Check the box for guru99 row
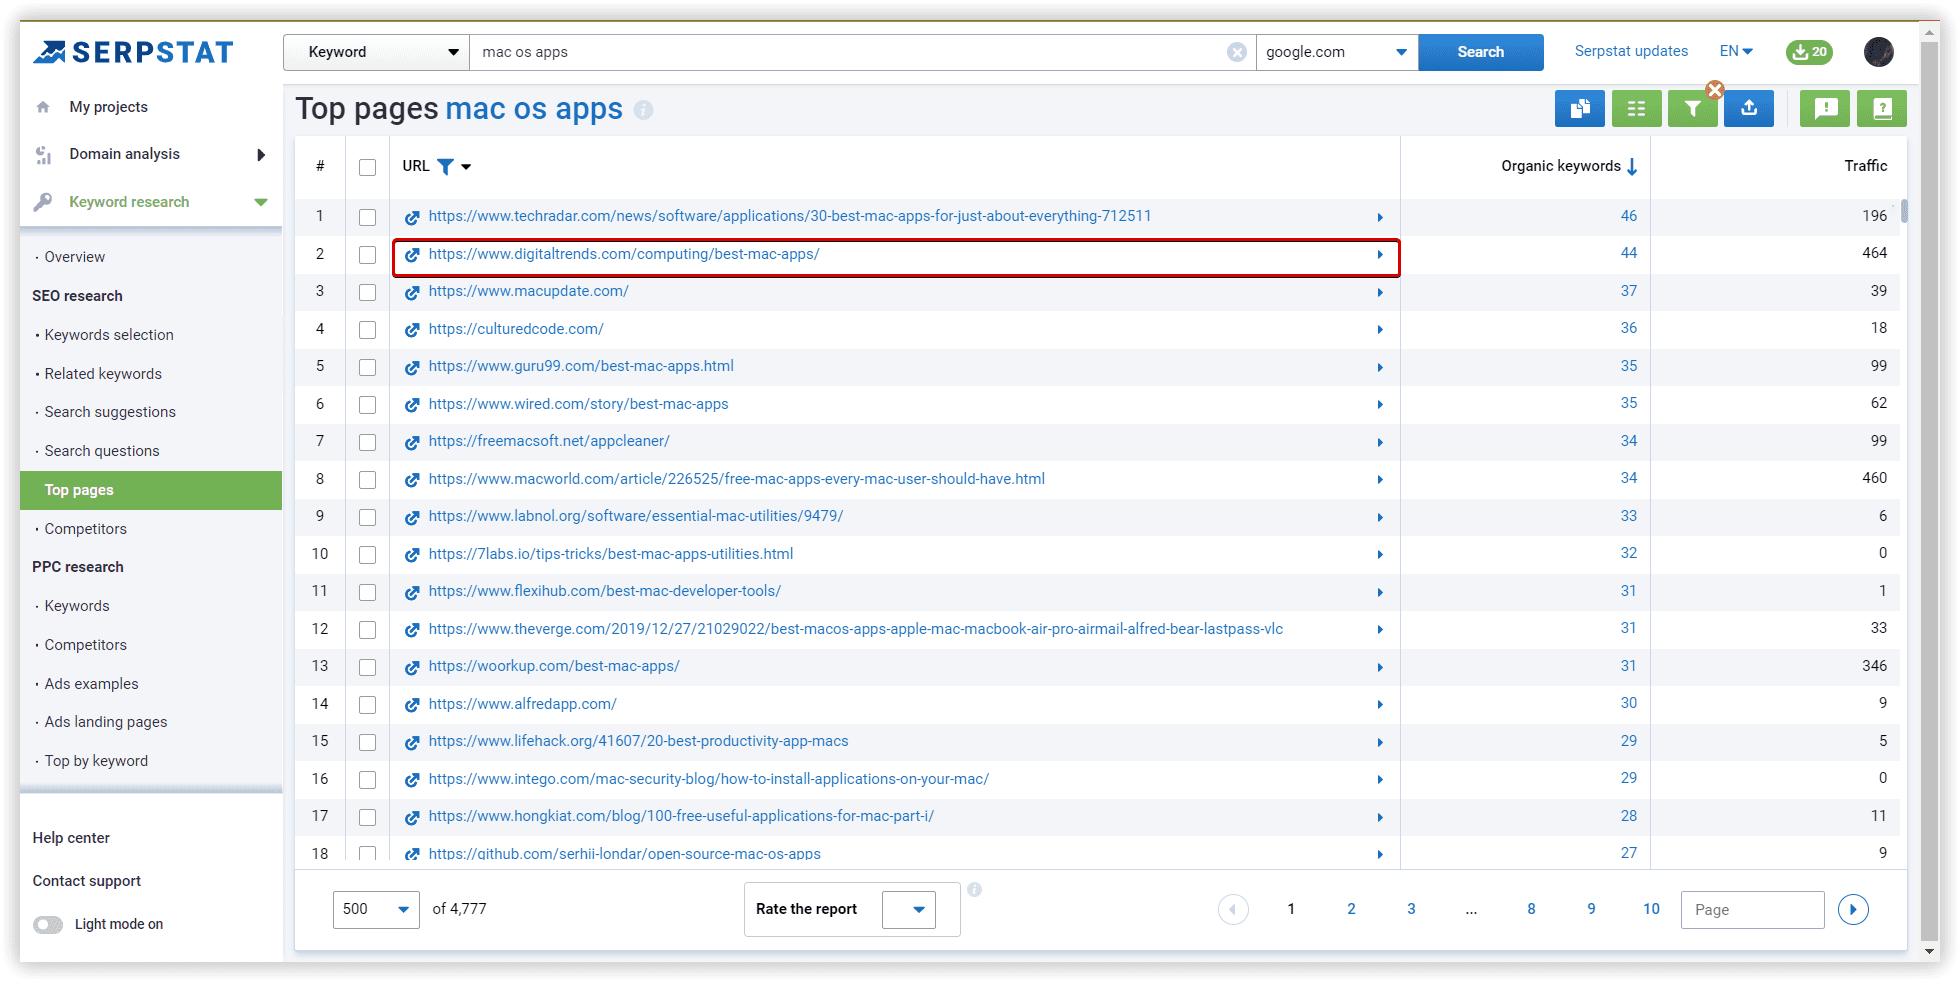 [x=368, y=367]
